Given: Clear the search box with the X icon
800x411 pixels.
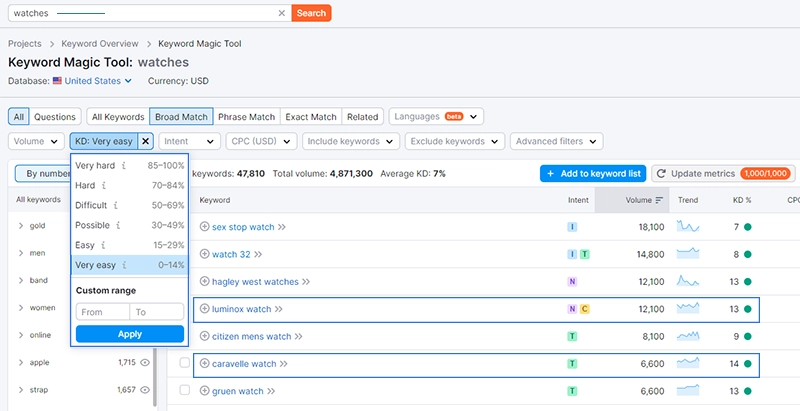Looking at the screenshot, I should 281,13.
